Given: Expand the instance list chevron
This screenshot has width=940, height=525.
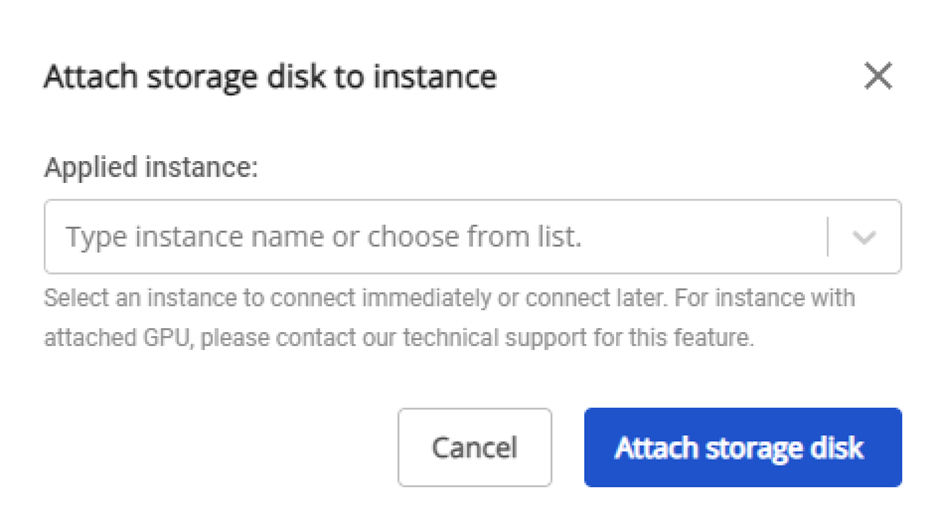Looking at the screenshot, I should [x=864, y=238].
